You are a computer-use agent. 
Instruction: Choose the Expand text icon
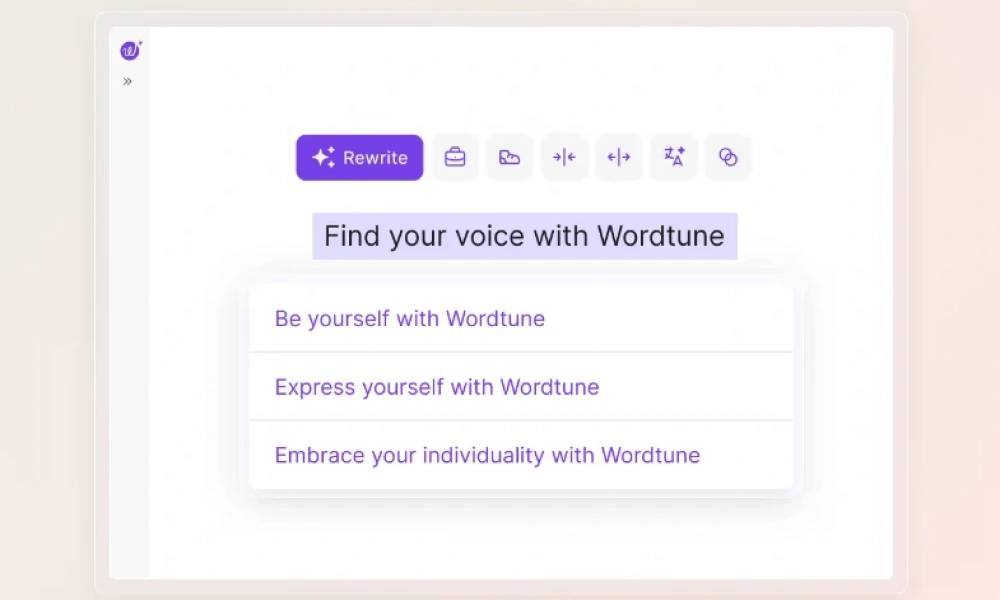point(619,157)
